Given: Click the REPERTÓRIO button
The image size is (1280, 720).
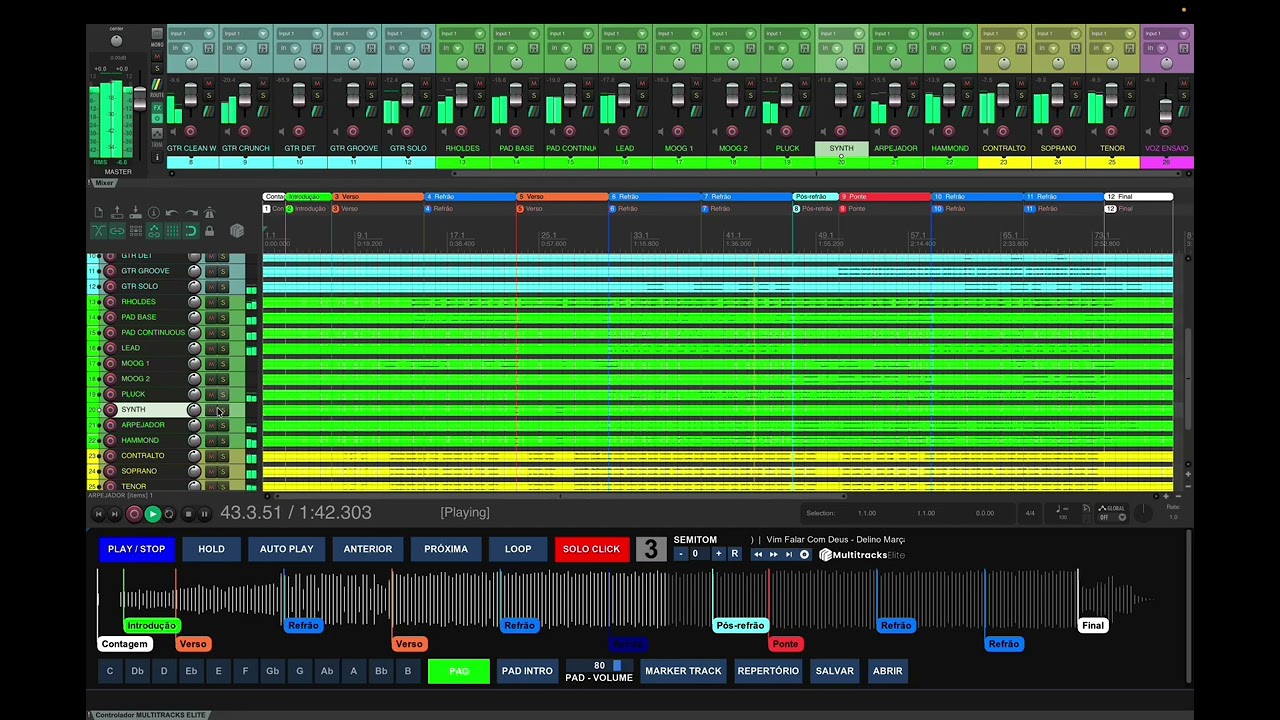Looking at the screenshot, I should point(768,671).
